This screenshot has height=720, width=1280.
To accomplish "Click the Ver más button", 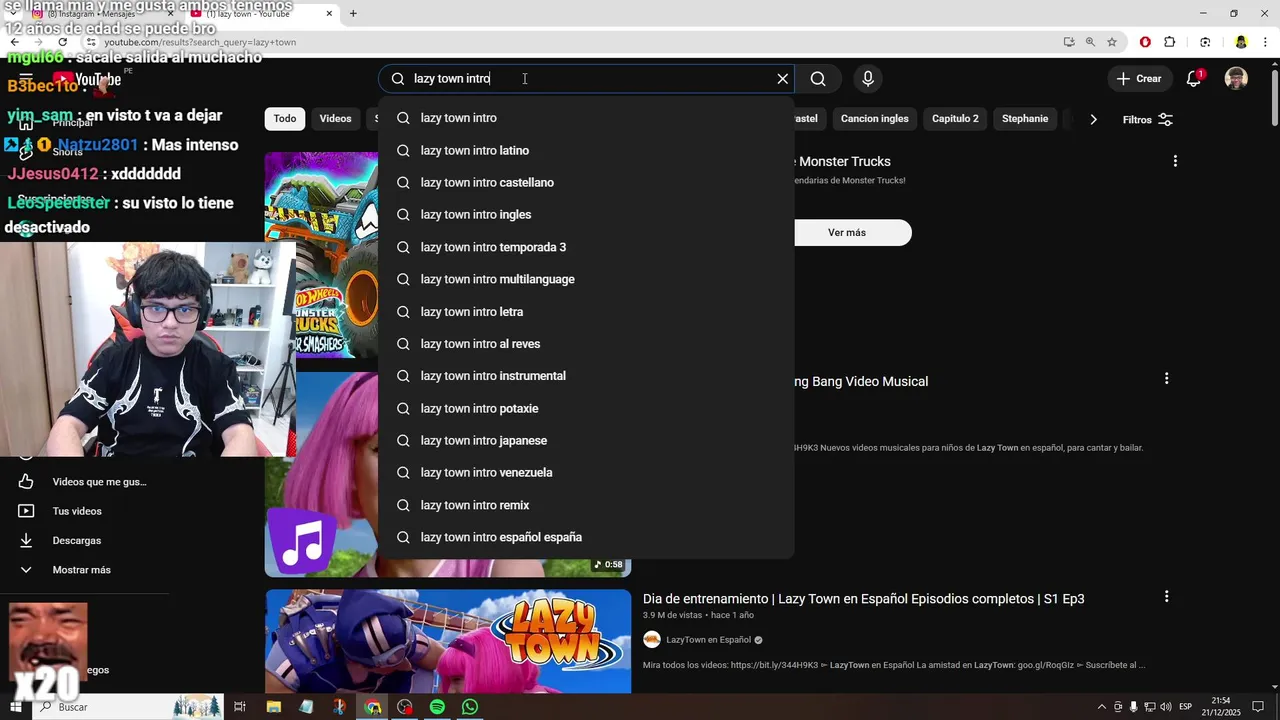I will pos(847,232).
